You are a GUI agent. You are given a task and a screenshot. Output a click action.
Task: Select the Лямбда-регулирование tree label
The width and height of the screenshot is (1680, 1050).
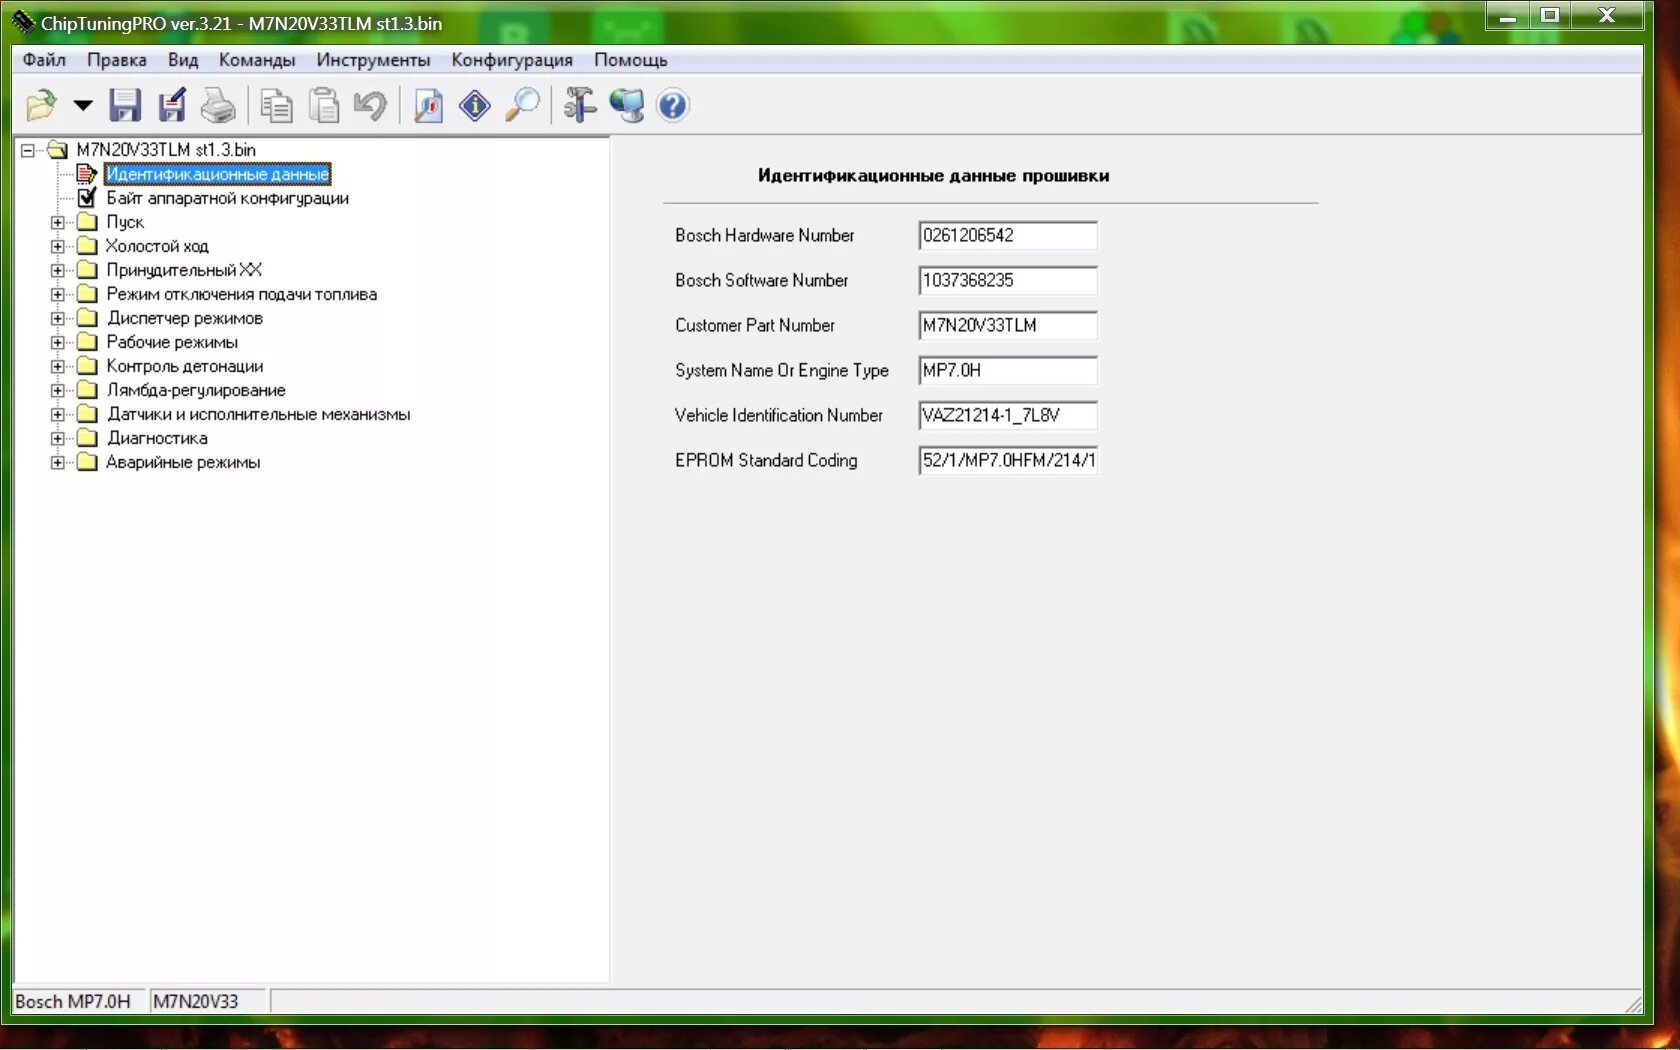click(196, 390)
